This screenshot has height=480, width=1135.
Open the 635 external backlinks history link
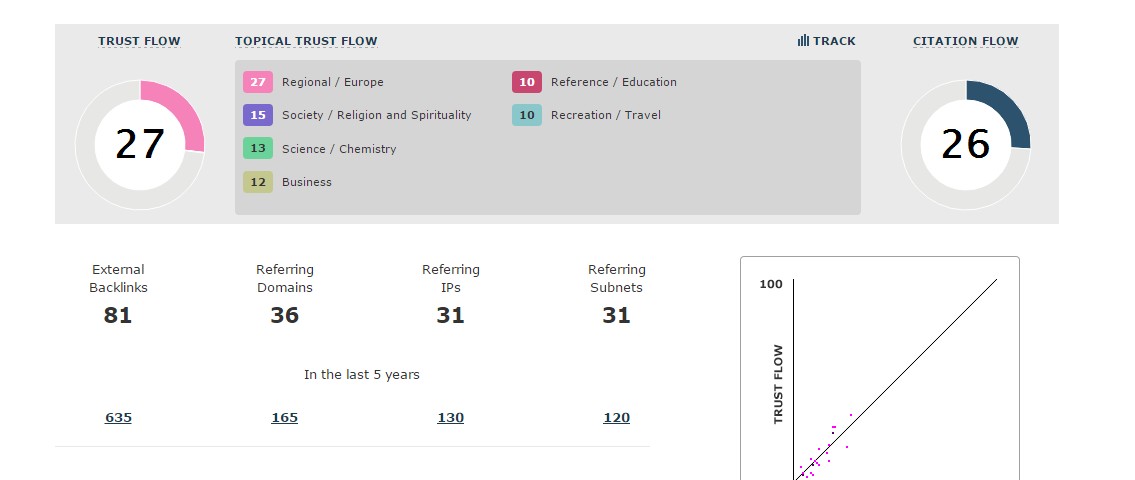[118, 418]
